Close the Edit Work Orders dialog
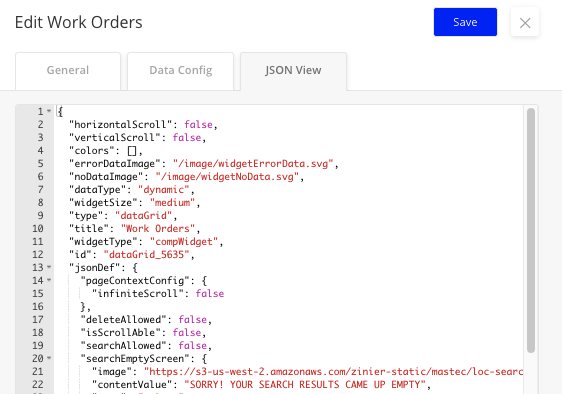 [525, 23]
